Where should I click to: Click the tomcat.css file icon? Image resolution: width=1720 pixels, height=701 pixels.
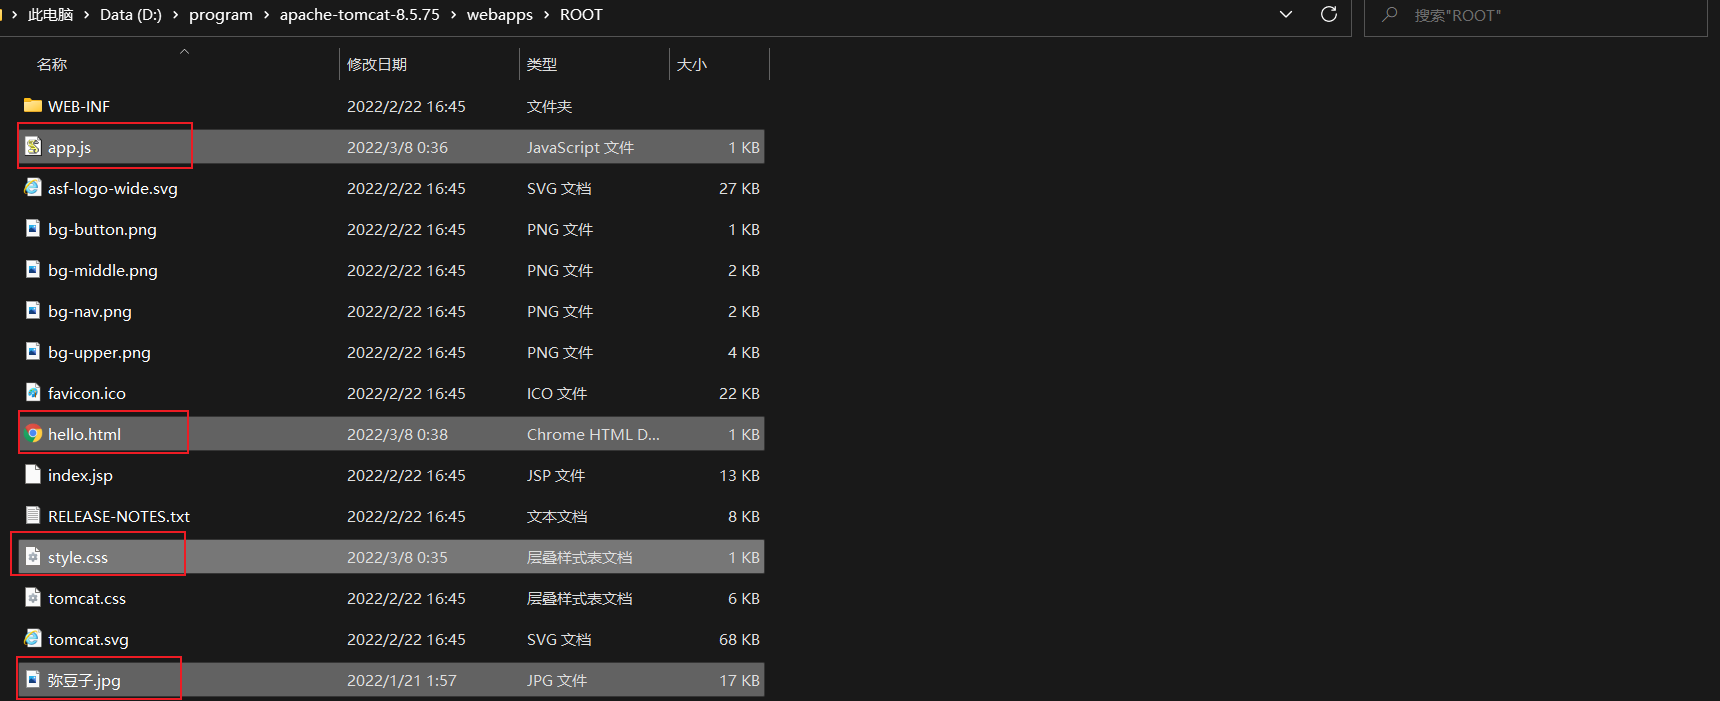pos(33,597)
